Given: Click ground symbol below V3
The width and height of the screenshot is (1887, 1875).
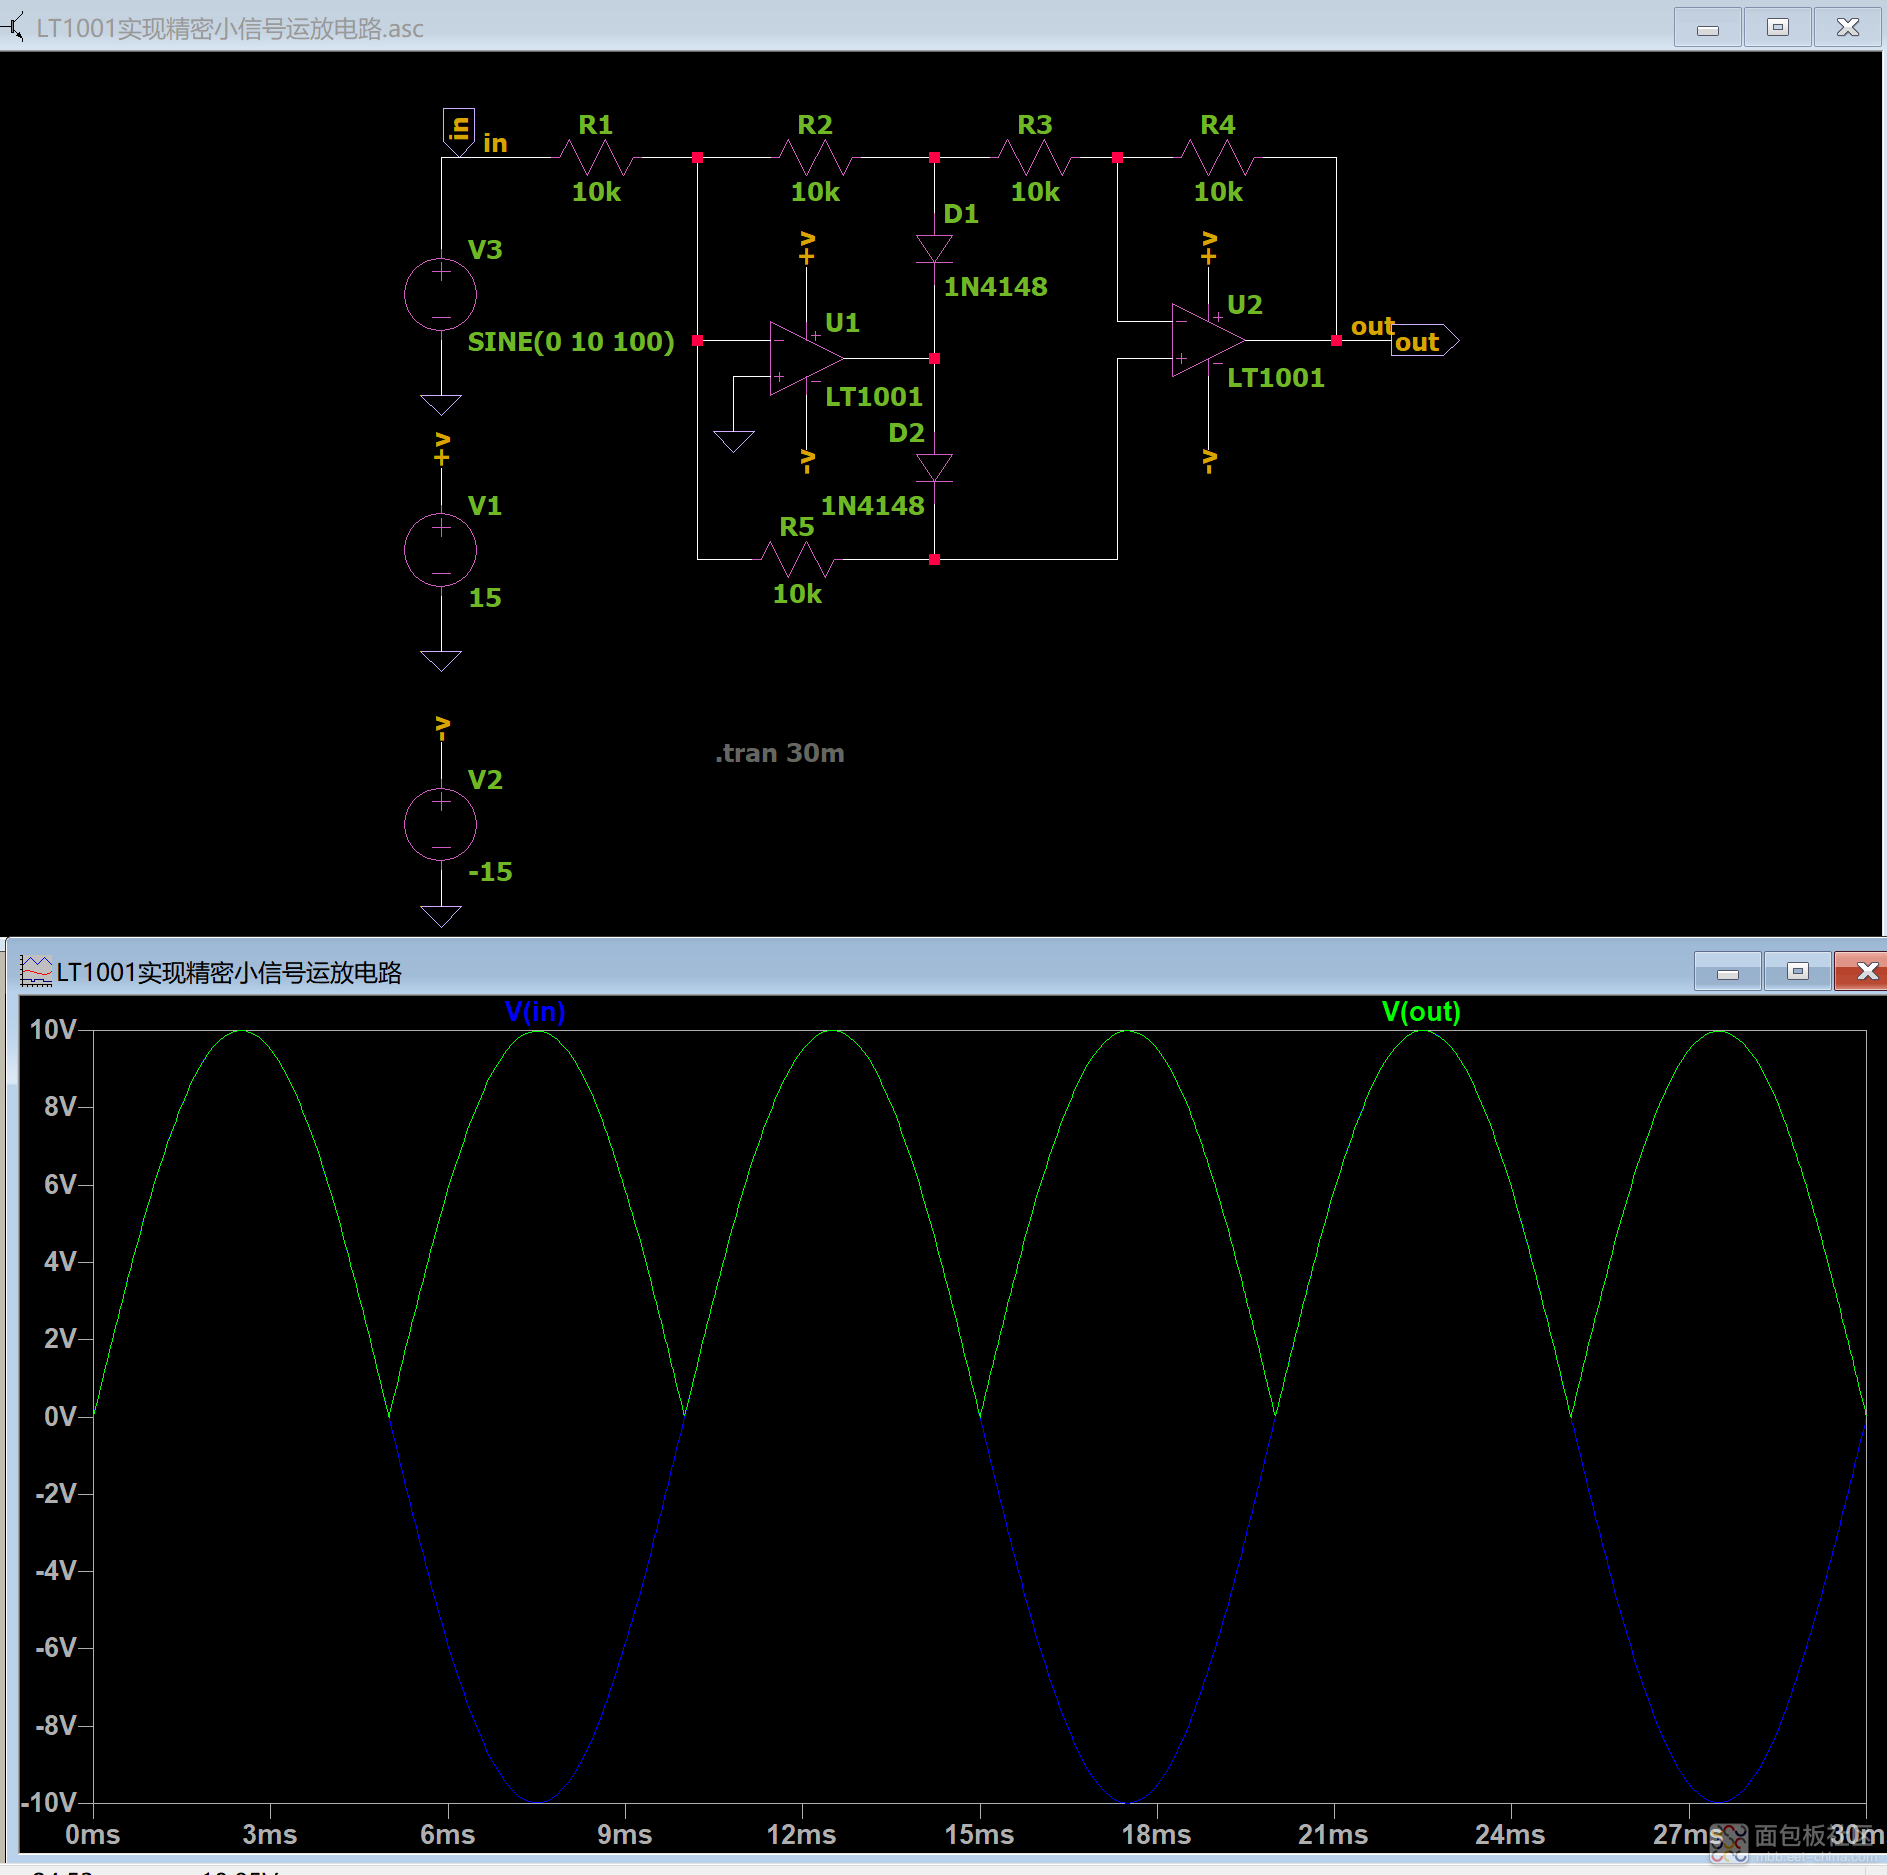Looking at the screenshot, I should [440, 405].
